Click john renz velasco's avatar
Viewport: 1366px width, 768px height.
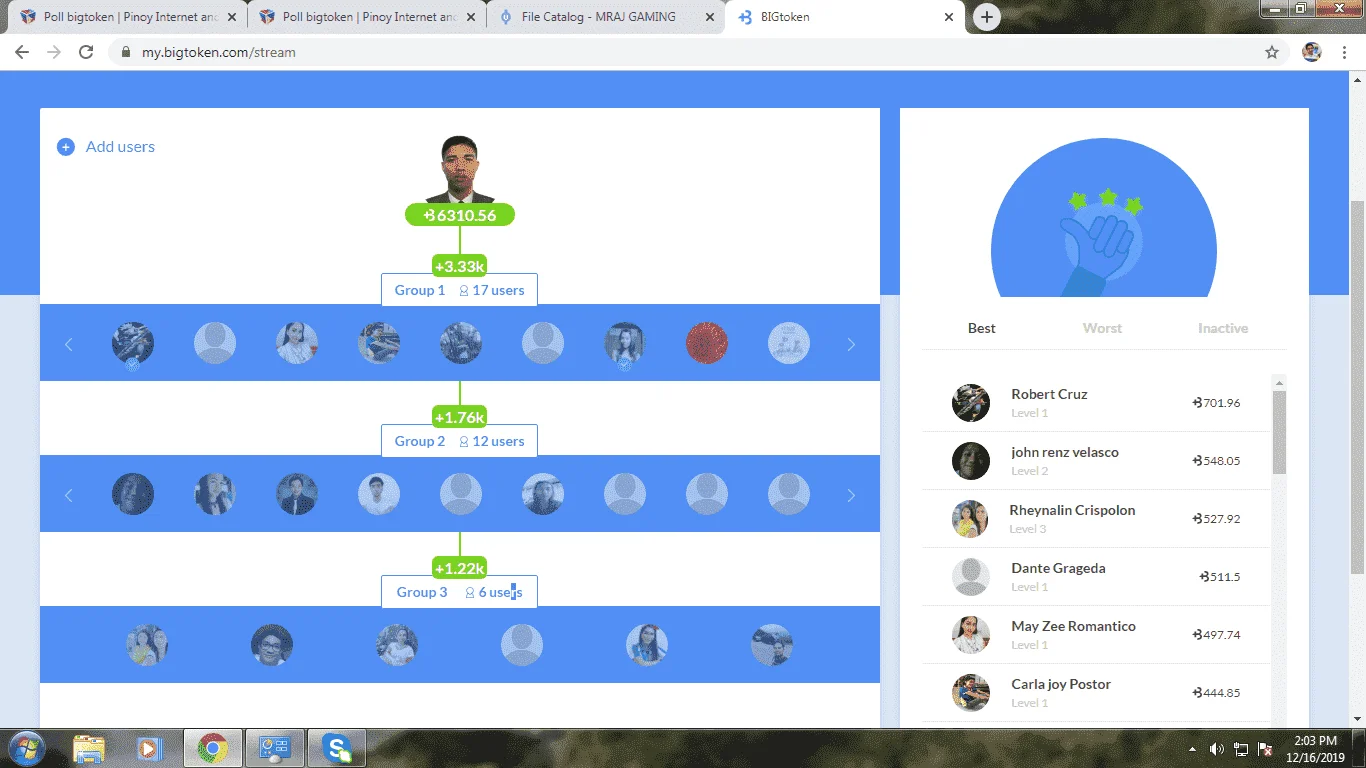pyautogui.click(x=971, y=461)
